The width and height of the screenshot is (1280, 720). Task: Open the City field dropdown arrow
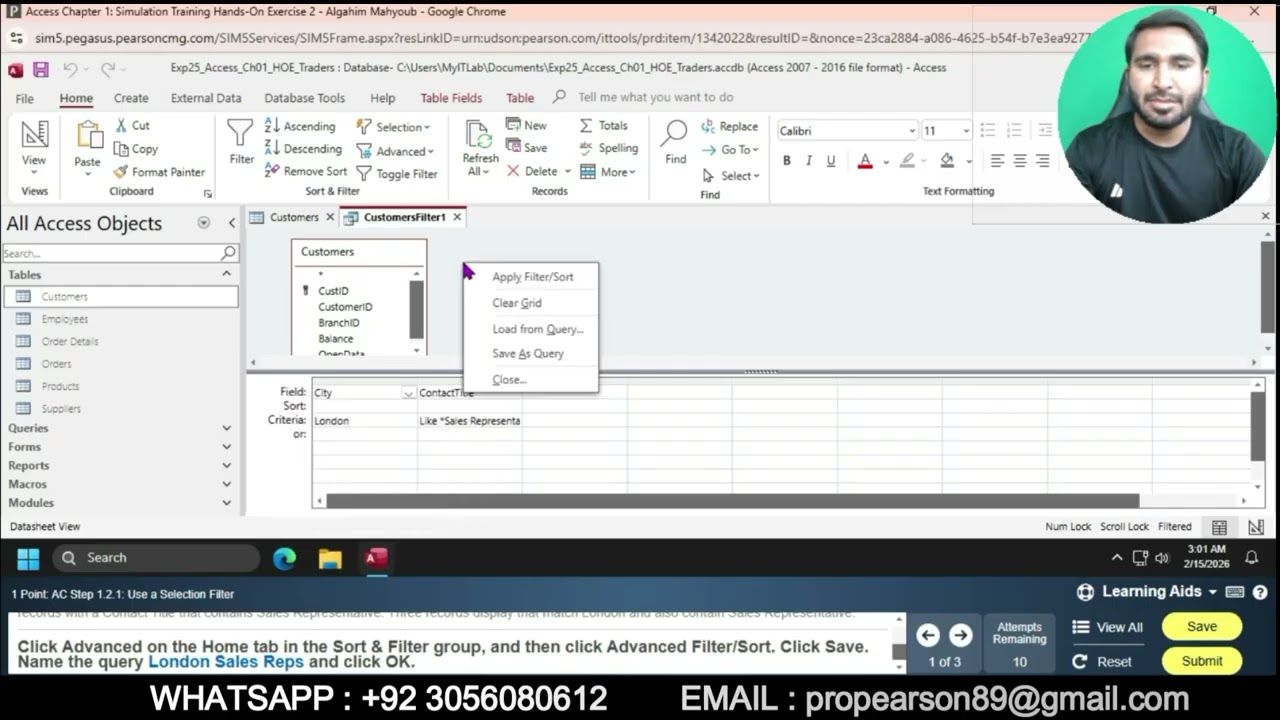pos(408,393)
